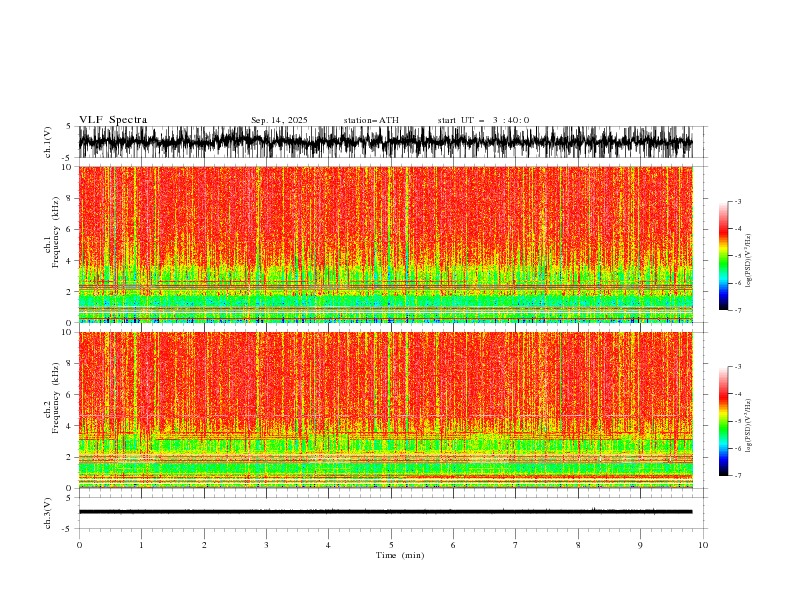792x612 pixels.
Task: Click the "10" tick on the Time axis
Action: tap(703, 545)
